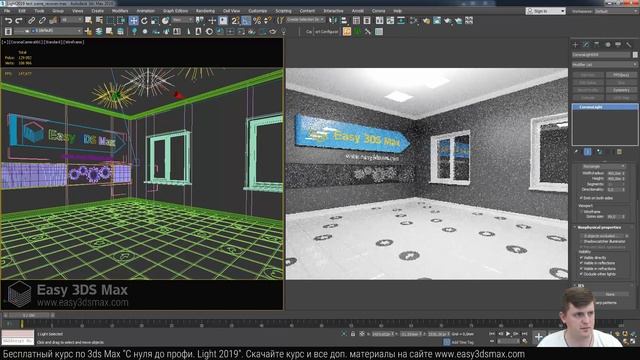Toggle Show End Result in modifier stack

click(x=587, y=151)
